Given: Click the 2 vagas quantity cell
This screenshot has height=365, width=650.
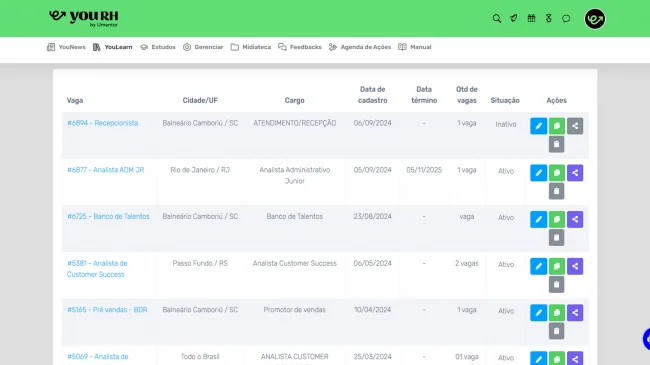Looking at the screenshot, I should point(467,263).
